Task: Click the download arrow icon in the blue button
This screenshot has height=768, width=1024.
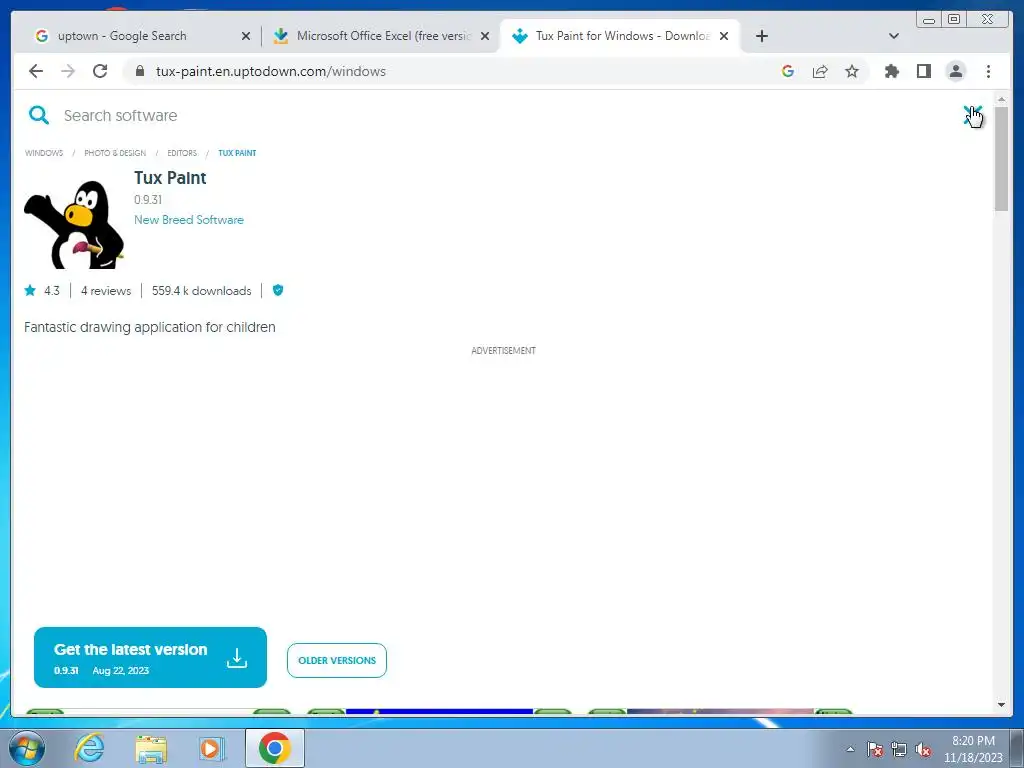Action: (237, 658)
